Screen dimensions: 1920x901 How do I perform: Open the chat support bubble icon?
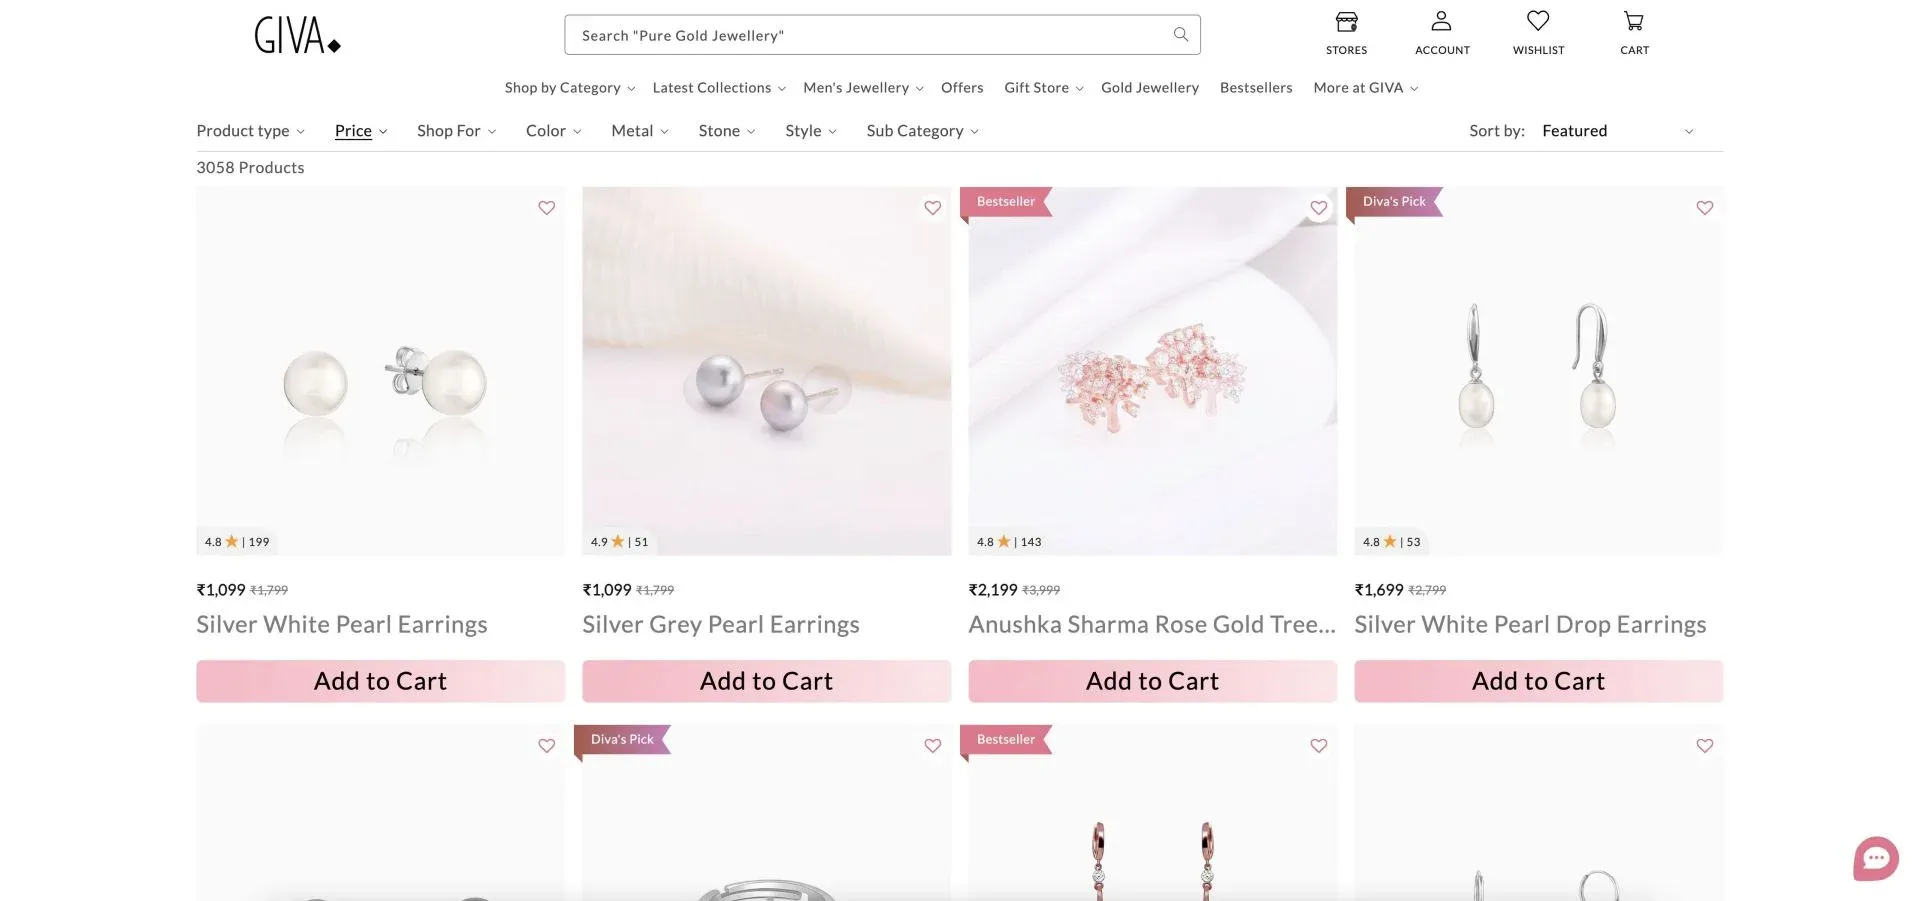pos(1876,858)
